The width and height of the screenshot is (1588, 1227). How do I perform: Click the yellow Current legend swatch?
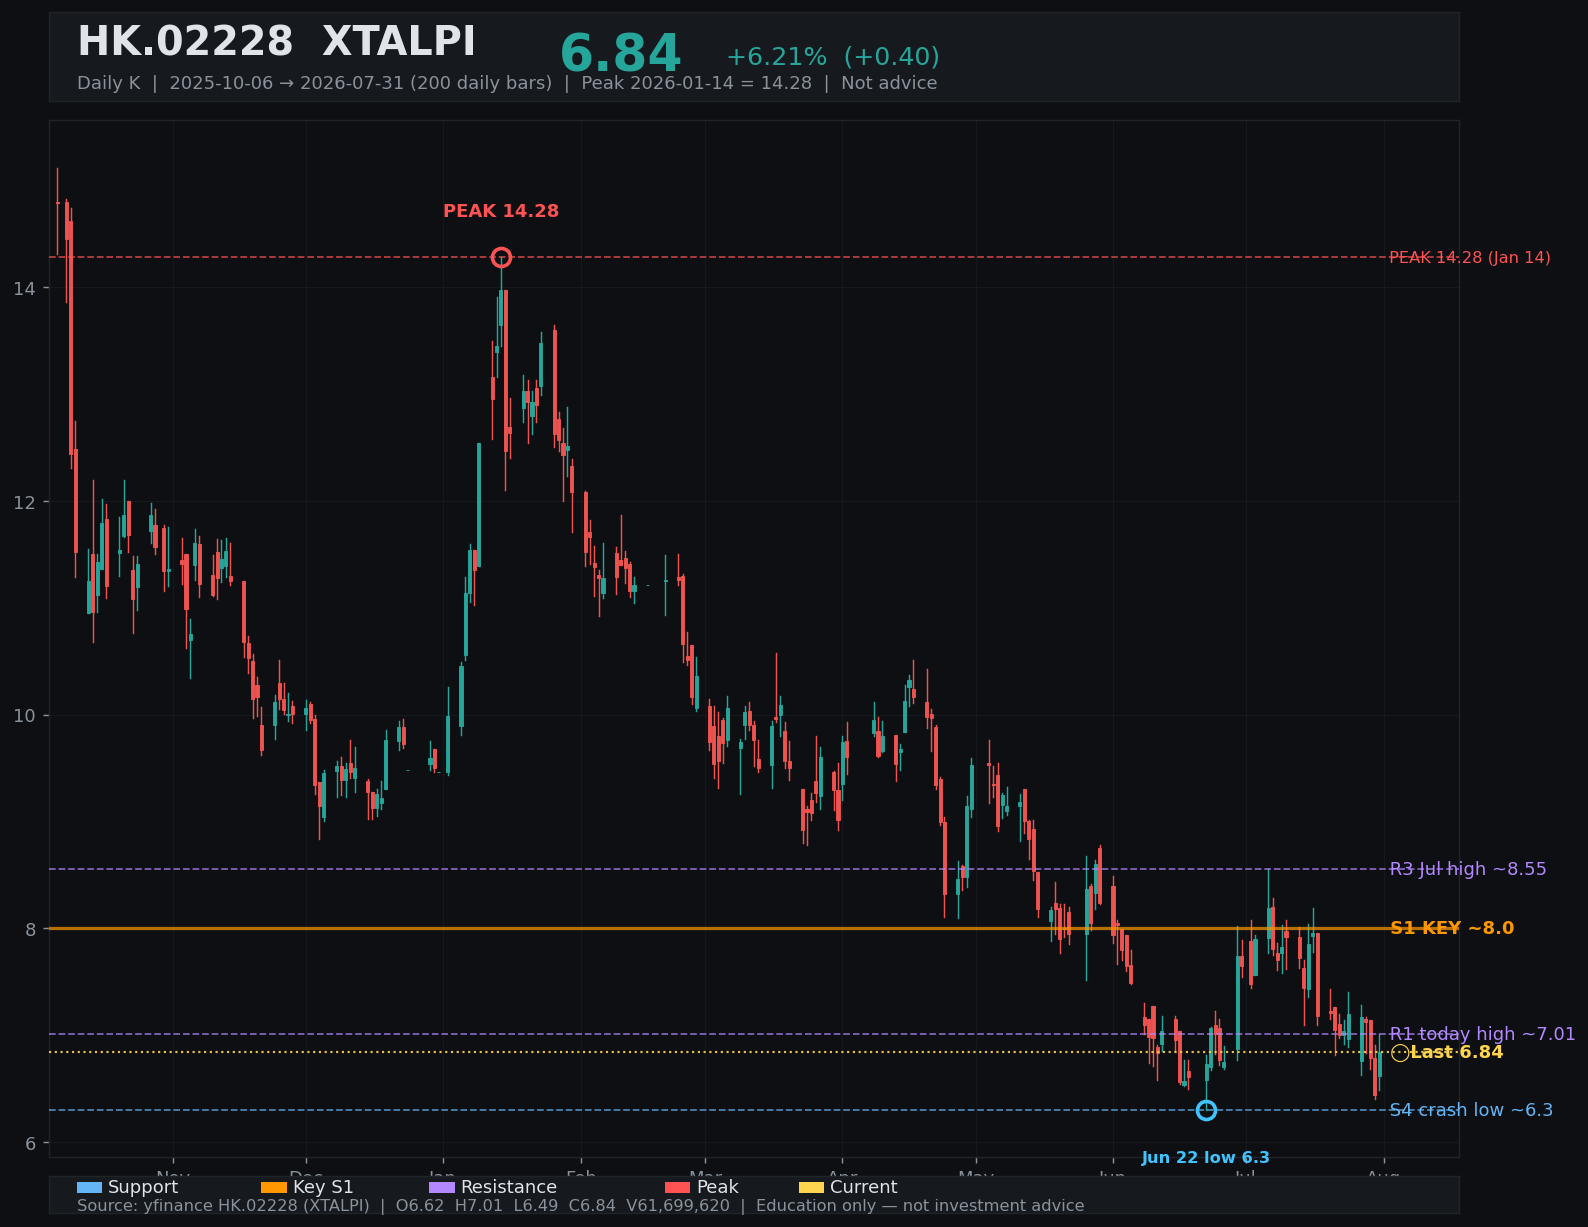click(x=811, y=1187)
